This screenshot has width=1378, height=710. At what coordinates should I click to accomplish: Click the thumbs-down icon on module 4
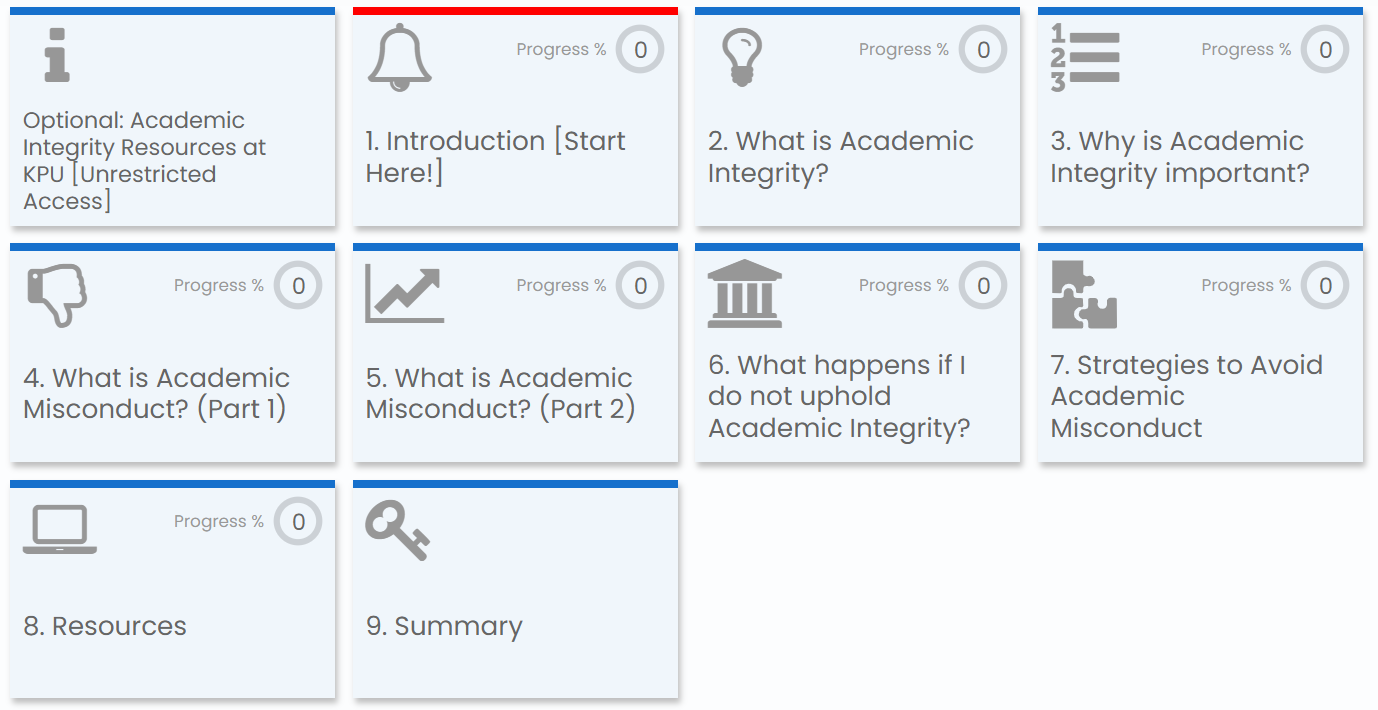pos(57,295)
